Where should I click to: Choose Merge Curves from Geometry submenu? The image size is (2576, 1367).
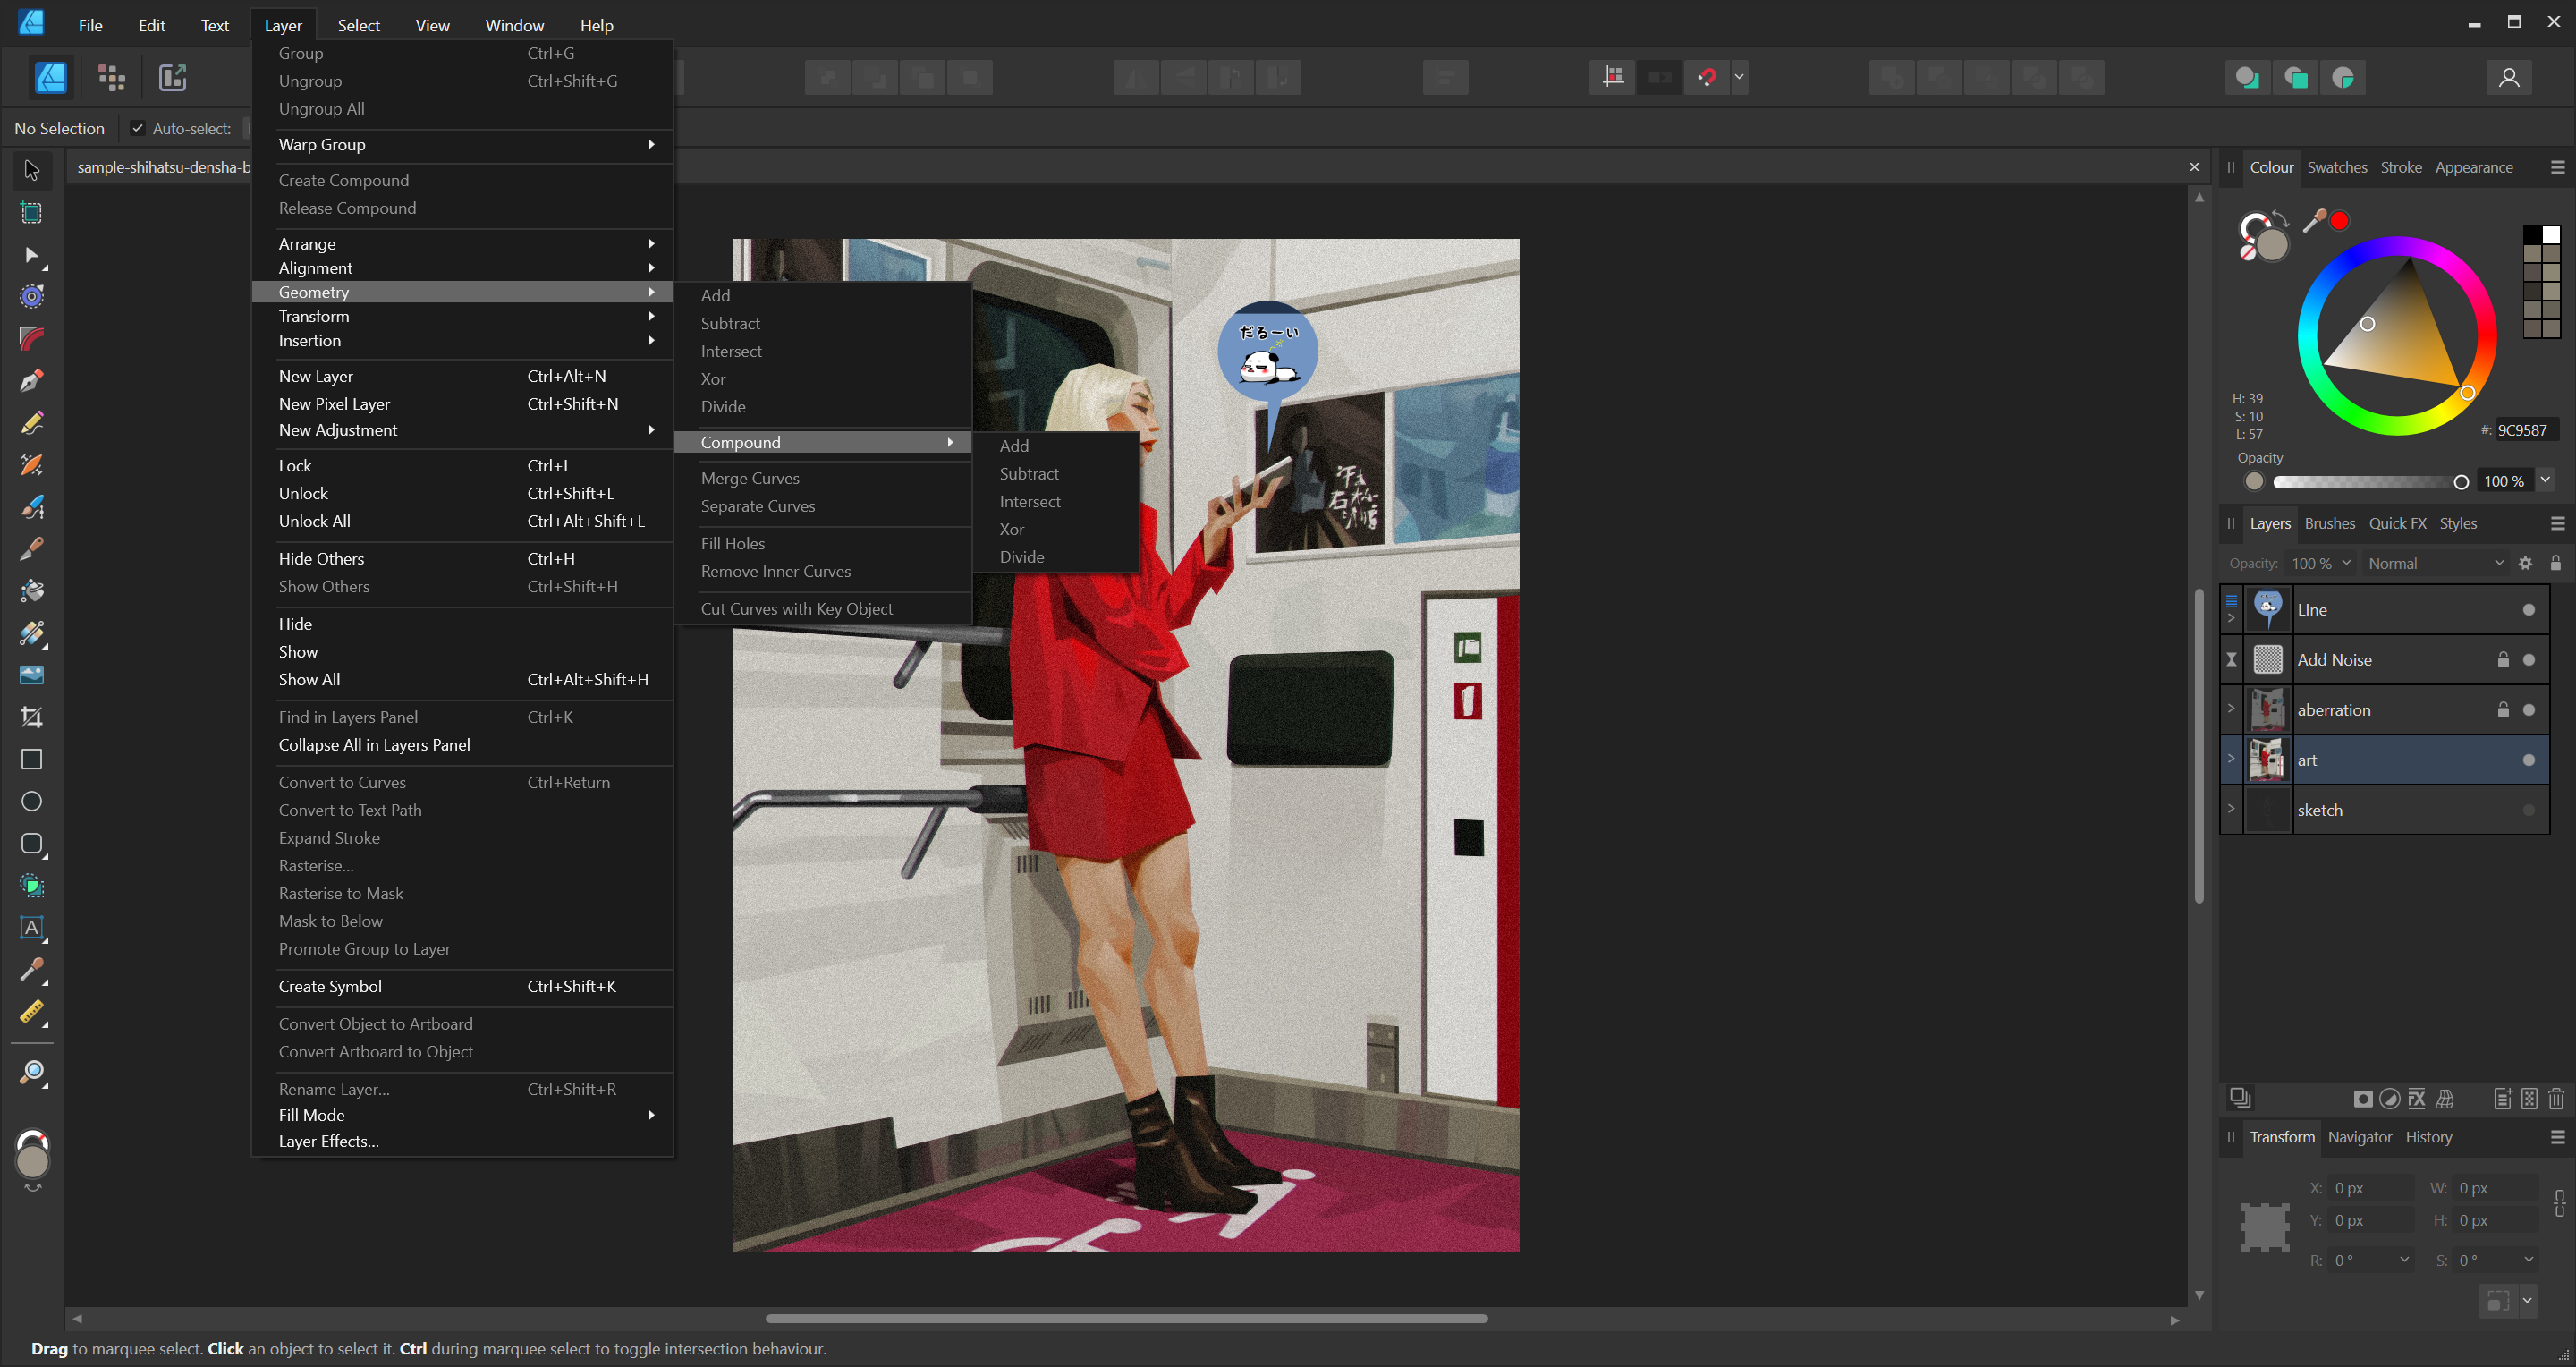[750, 478]
